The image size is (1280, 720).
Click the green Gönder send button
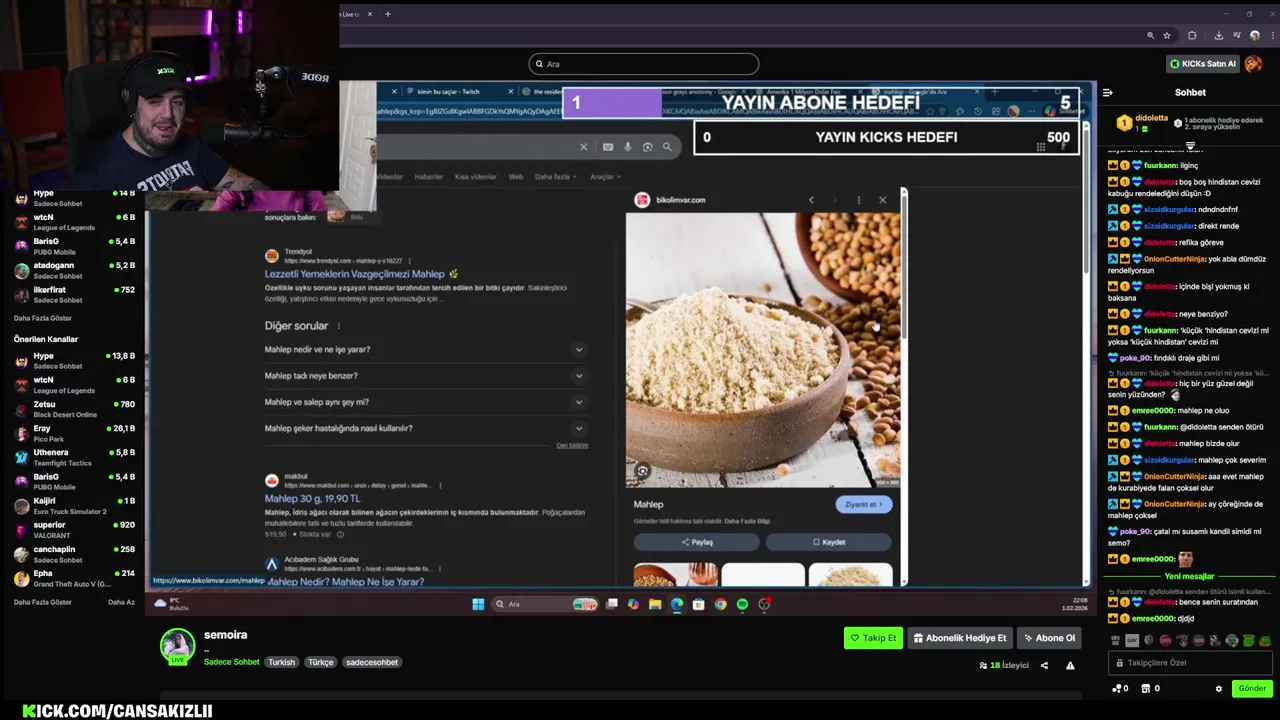point(1252,688)
